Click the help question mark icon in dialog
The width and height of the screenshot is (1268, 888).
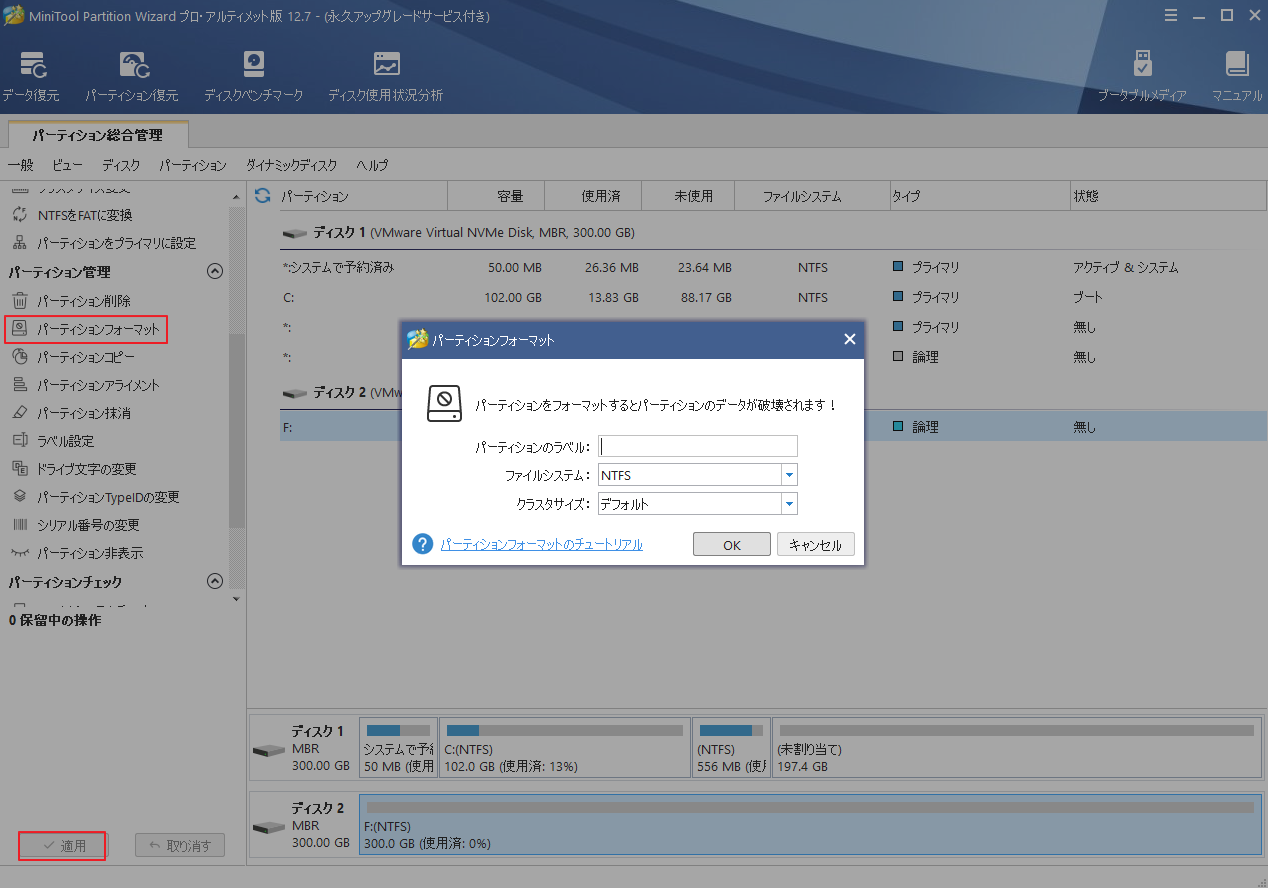pyautogui.click(x=422, y=544)
